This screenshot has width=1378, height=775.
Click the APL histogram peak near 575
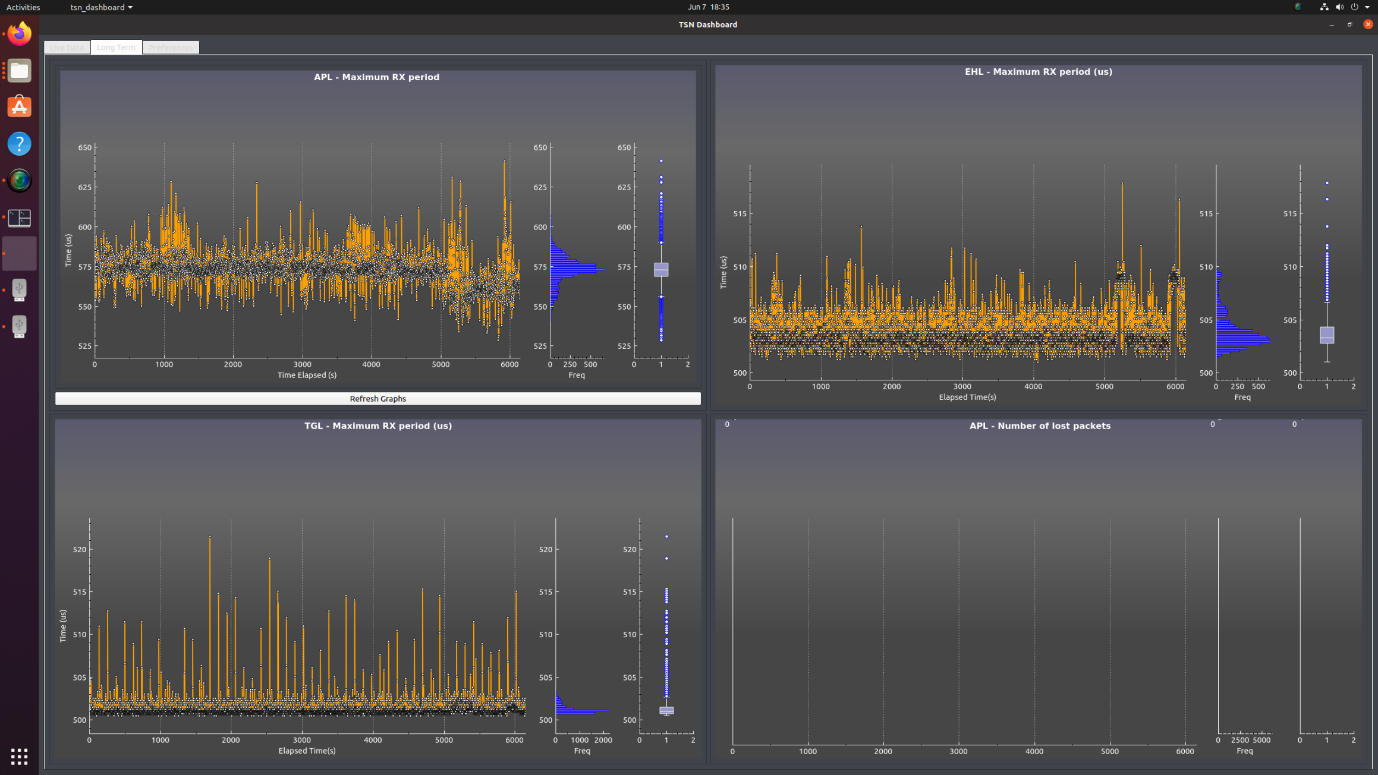(577, 268)
